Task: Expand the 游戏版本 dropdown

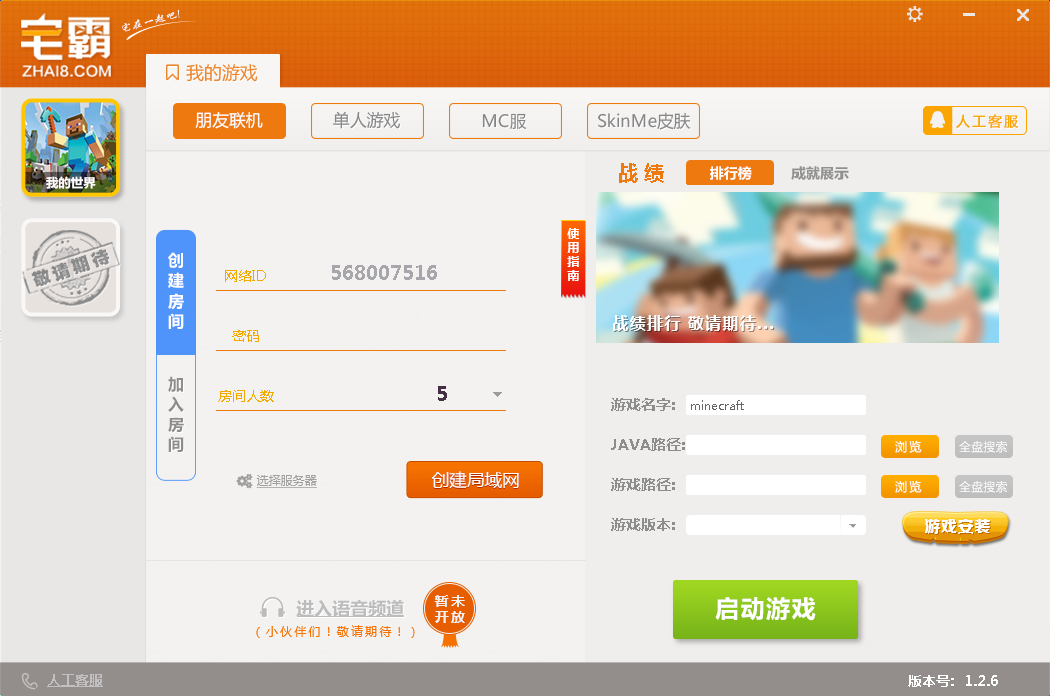Action: point(853,524)
